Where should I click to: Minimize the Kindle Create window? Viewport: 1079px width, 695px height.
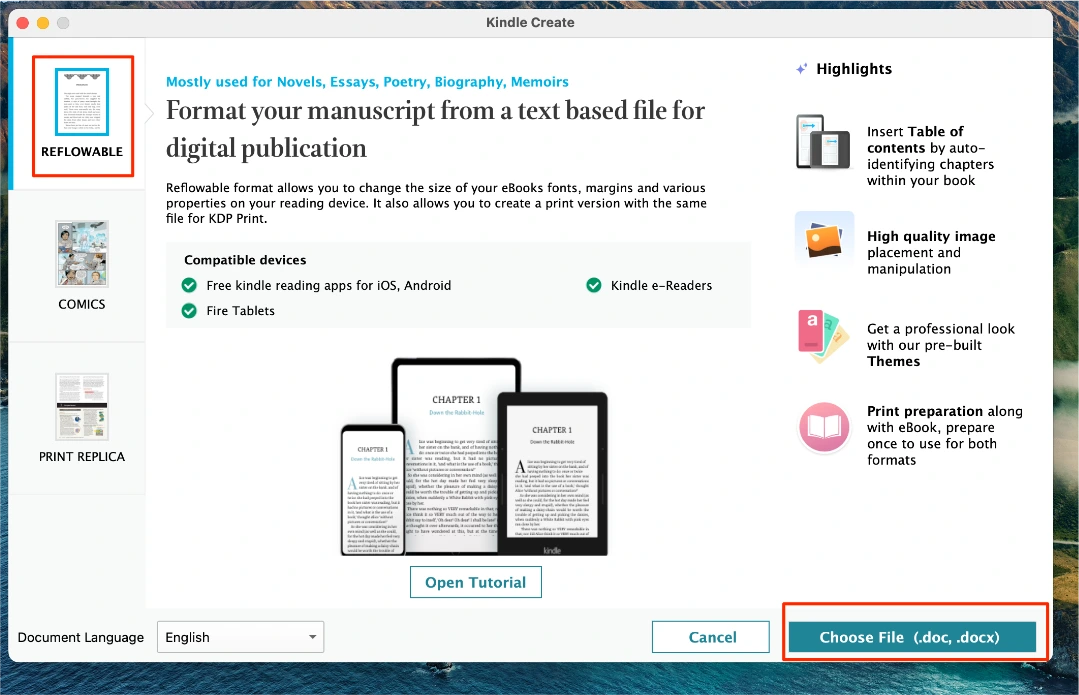tap(43, 23)
